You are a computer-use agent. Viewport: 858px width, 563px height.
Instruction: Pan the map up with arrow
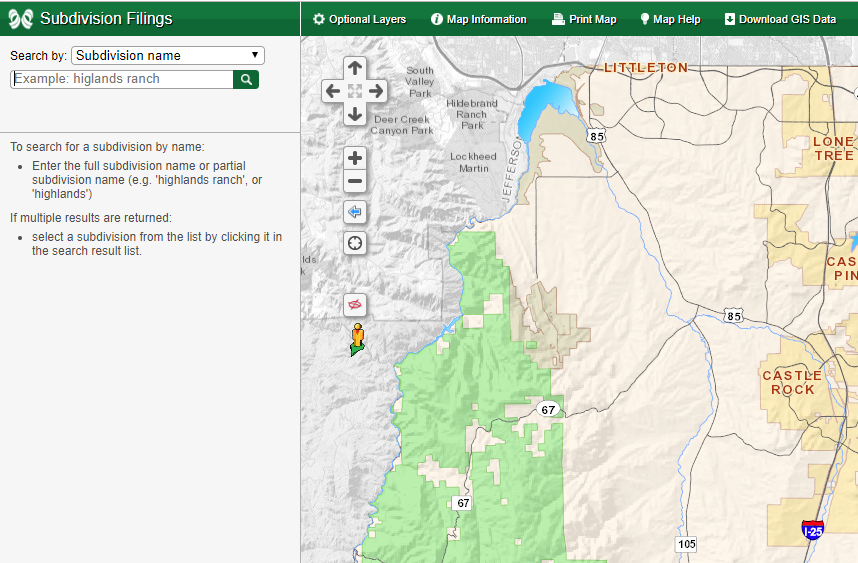(354, 68)
